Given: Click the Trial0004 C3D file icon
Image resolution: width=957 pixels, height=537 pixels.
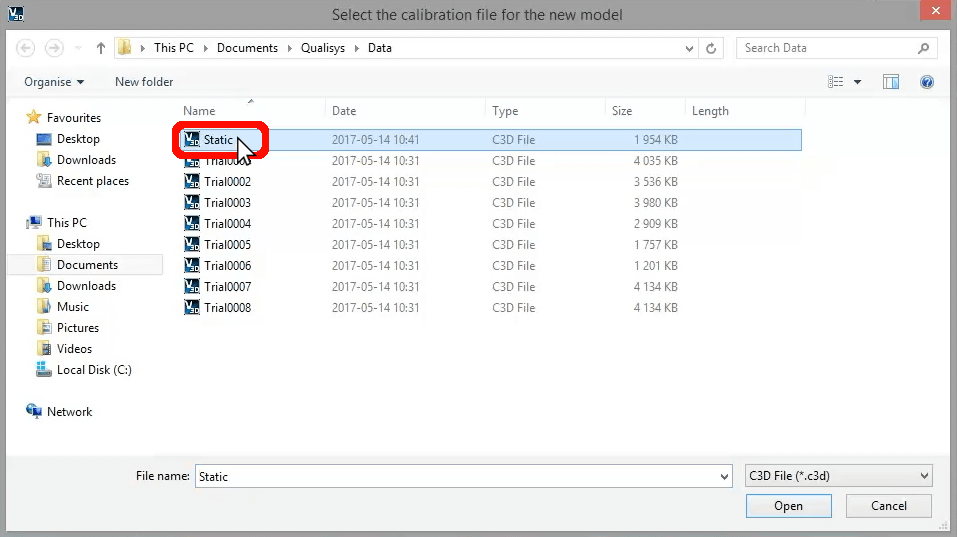Looking at the screenshot, I should (192, 224).
